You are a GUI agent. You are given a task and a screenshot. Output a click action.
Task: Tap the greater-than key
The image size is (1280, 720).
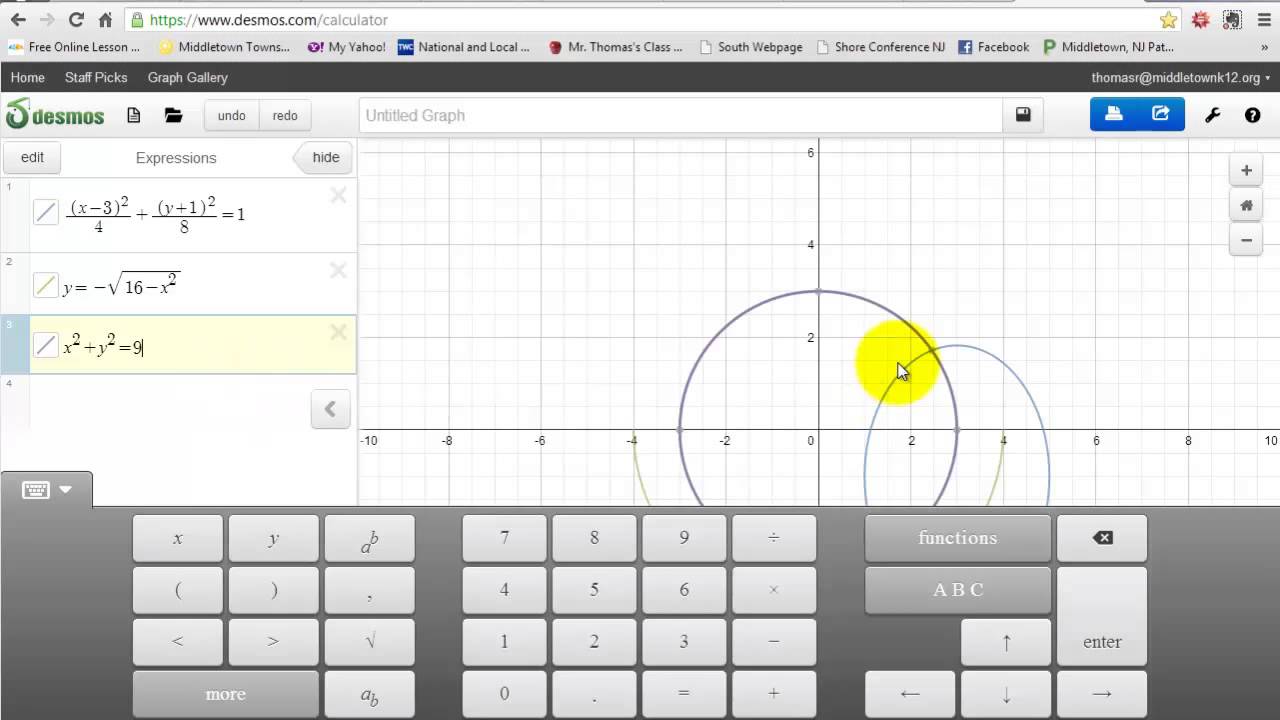click(274, 642)
